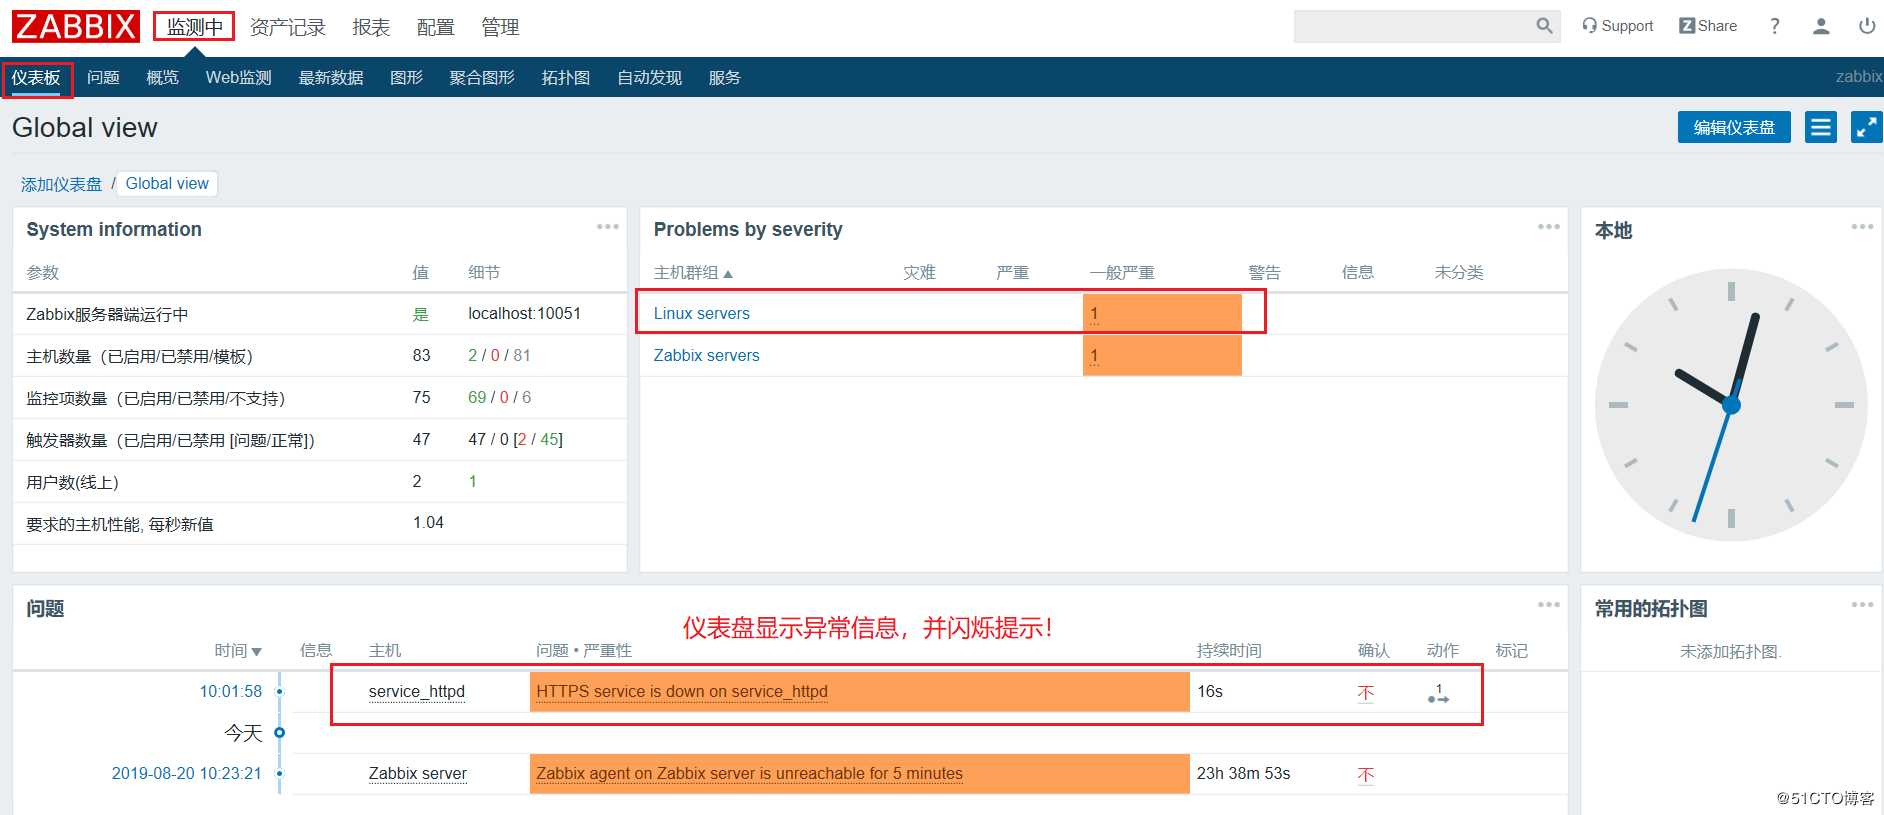Select the 最新数据 submenu tab
Screen dimensions: 1884x815
click(x=331, y=78)
